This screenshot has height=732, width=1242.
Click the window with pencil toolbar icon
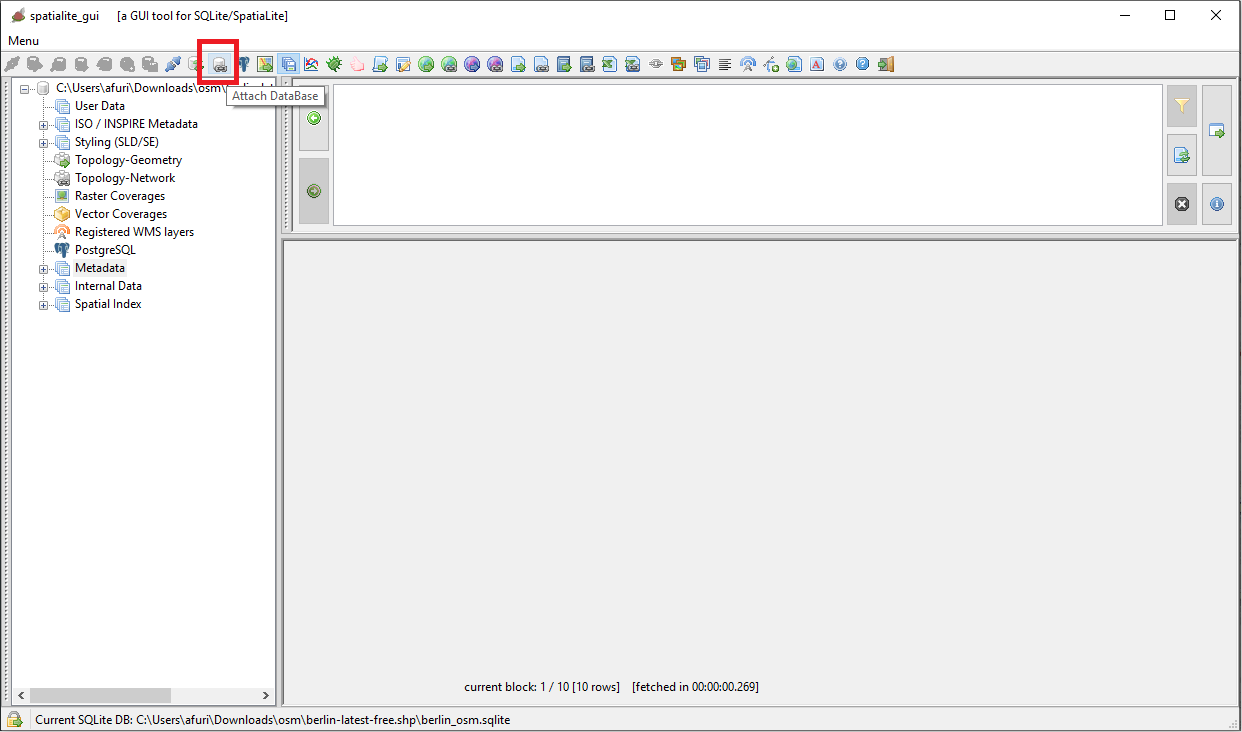pos(403,64)
